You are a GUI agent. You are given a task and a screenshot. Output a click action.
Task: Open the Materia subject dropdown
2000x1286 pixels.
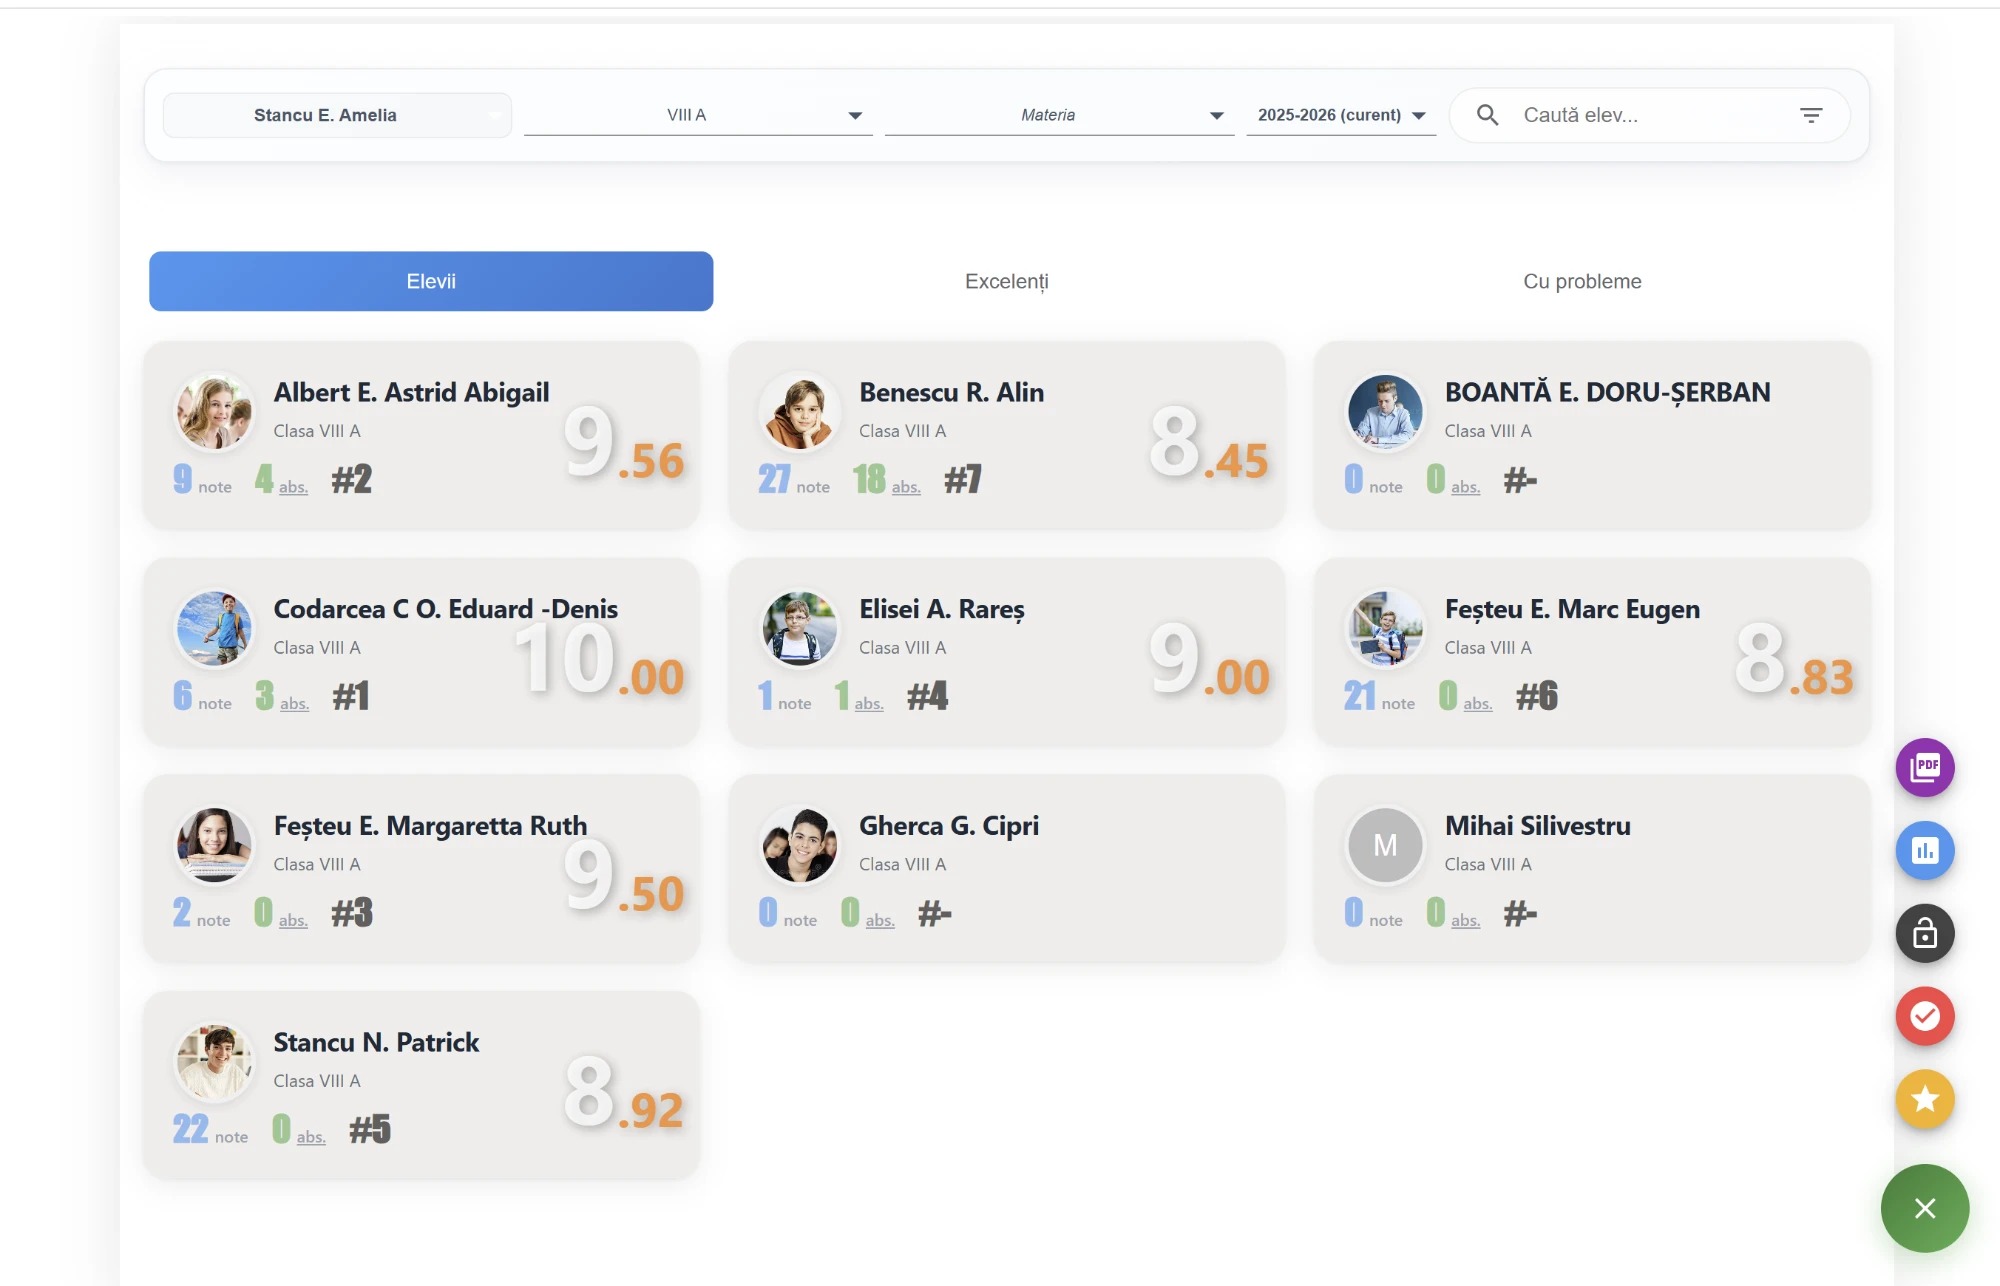(x=1059, y=115)
